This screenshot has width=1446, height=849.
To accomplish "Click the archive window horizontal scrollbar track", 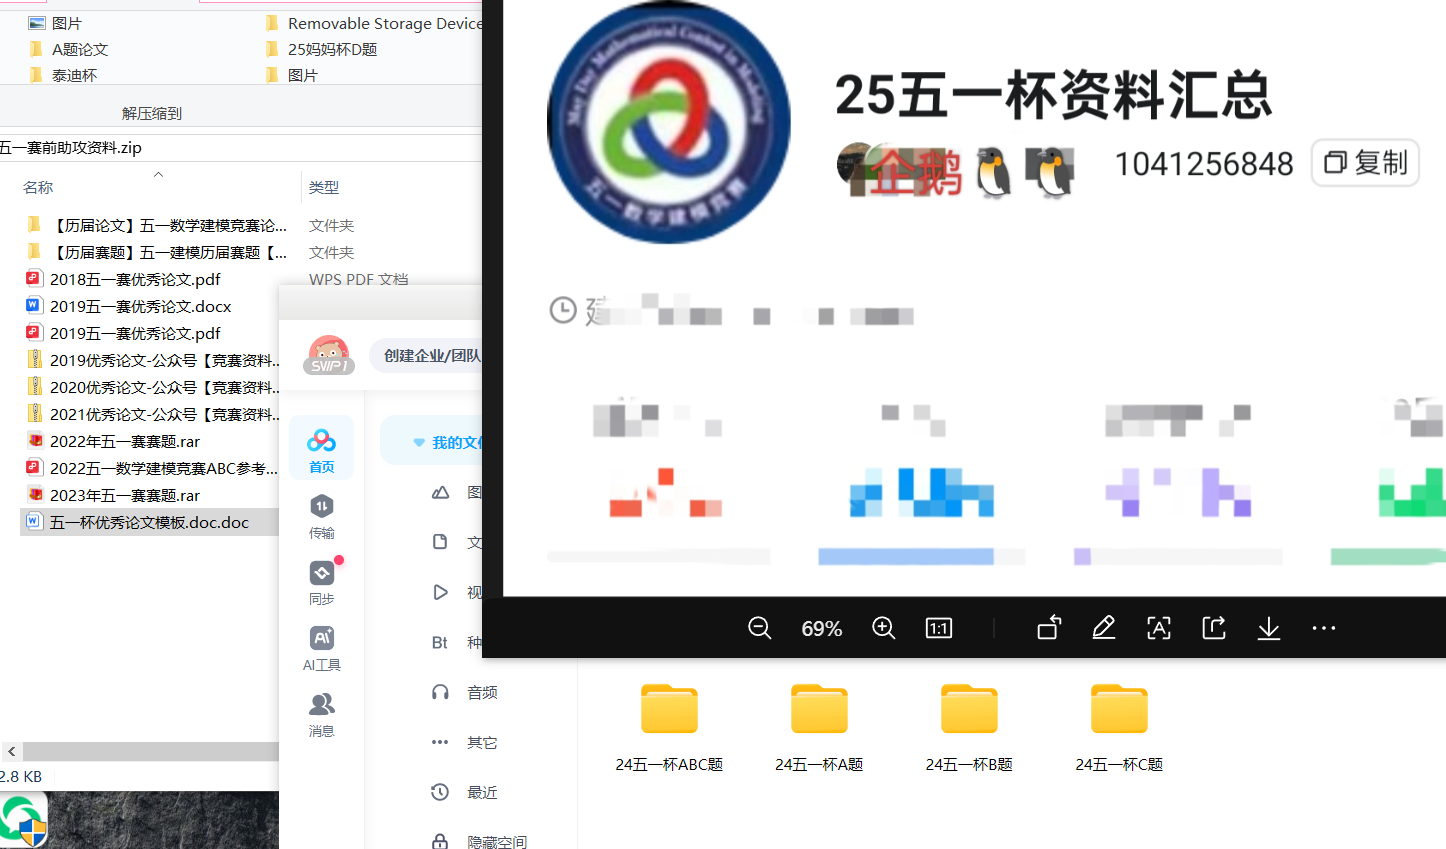I will point(150,751).
